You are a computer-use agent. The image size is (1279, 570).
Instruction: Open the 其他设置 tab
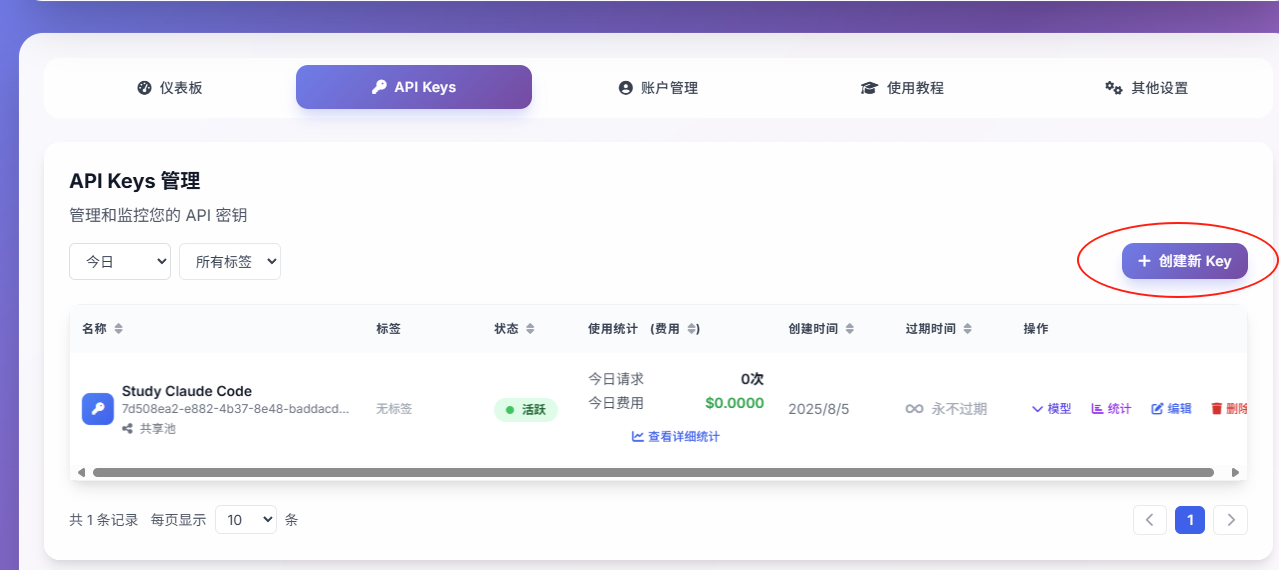[1146, 88]
